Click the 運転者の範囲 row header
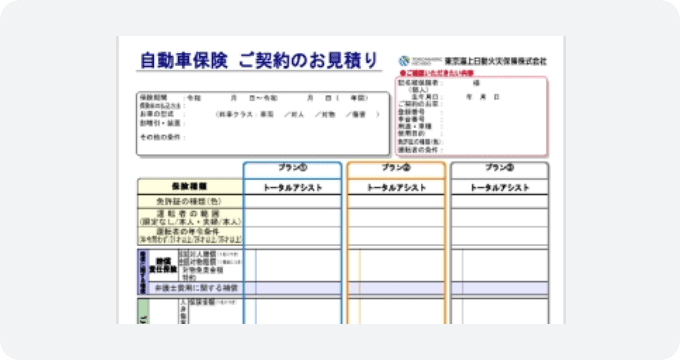Screen dimensions: 680x360 click(x=190, y=218)
